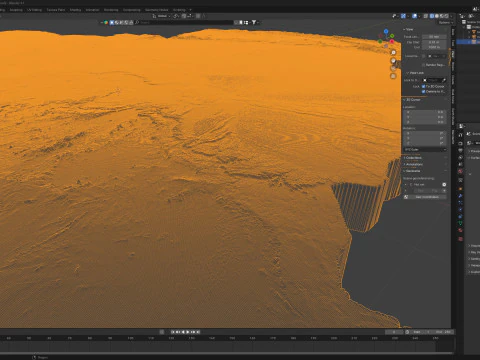Select wireframe viewport shading
This screenshot has height=360, width=480.
(432, 16)
